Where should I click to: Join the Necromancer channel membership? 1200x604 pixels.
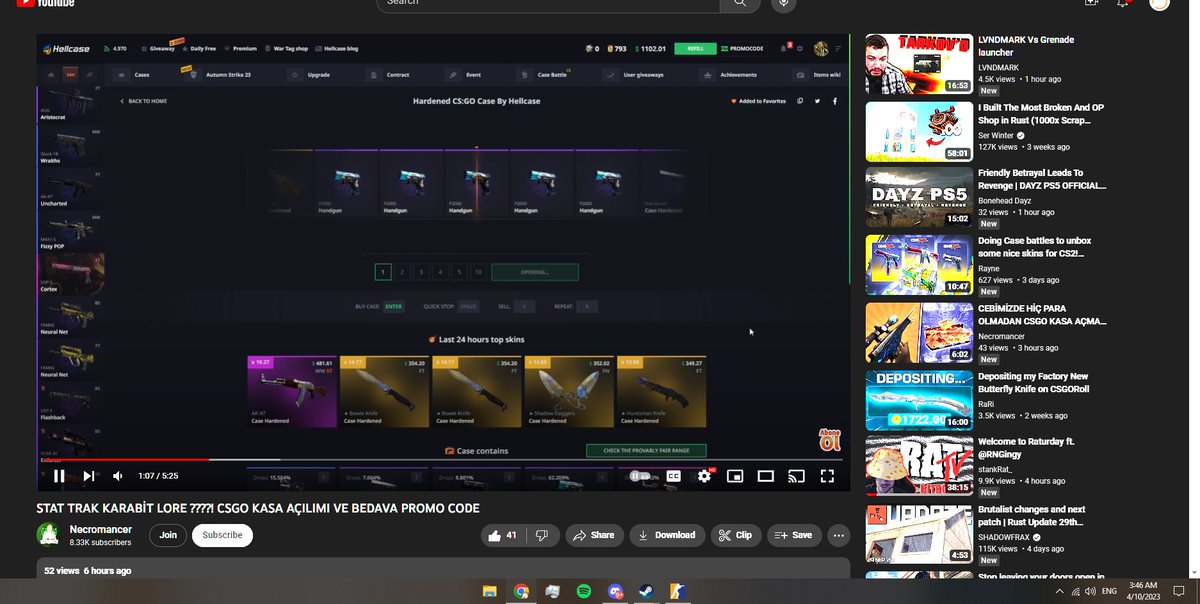click(x=168, y=535)
